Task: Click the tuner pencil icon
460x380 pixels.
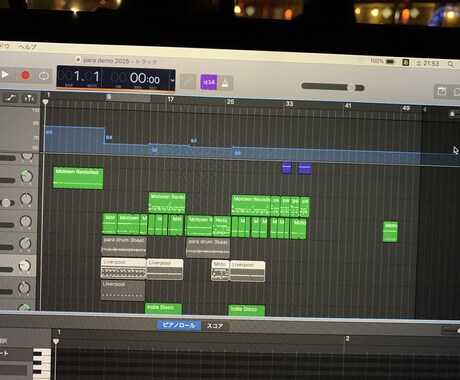Action: 188,81
